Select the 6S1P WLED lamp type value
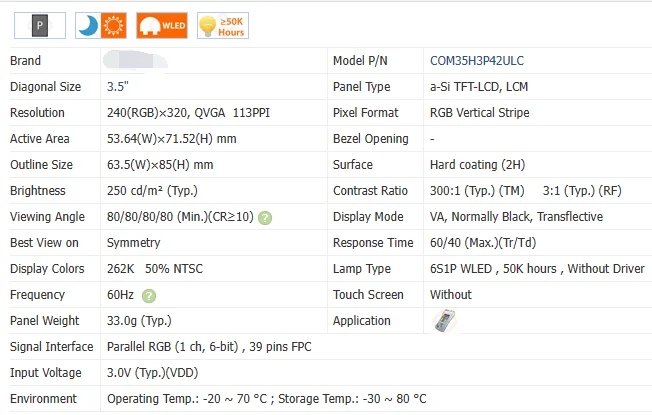Image resolution: width=652 pixels, height=415 pixels. (x=537, y=269)
